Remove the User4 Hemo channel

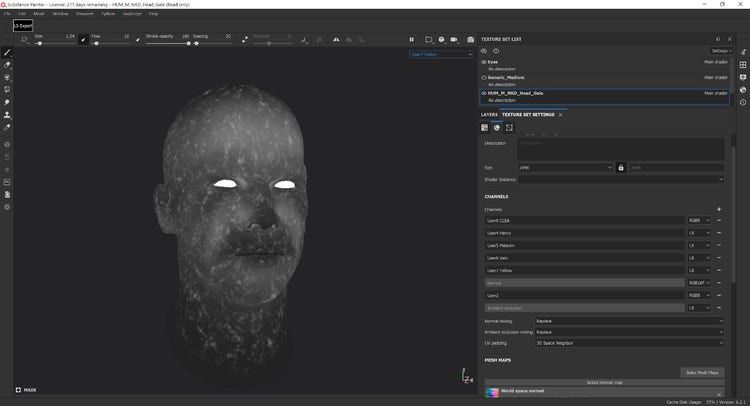[x=718, y=232]
